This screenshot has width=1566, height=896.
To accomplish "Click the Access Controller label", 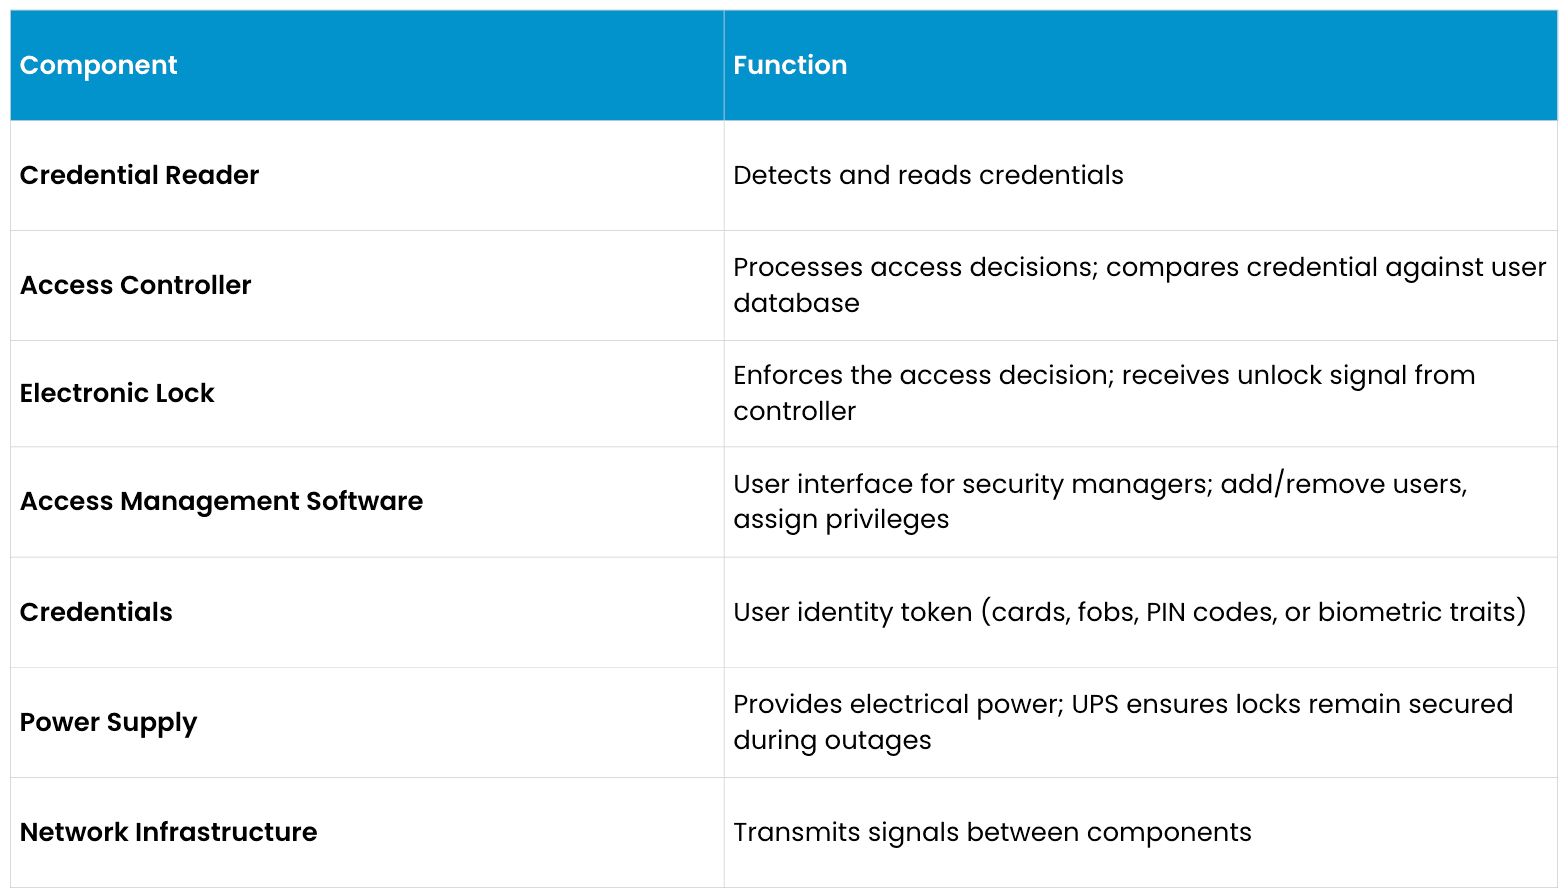I will pos(135,285).
